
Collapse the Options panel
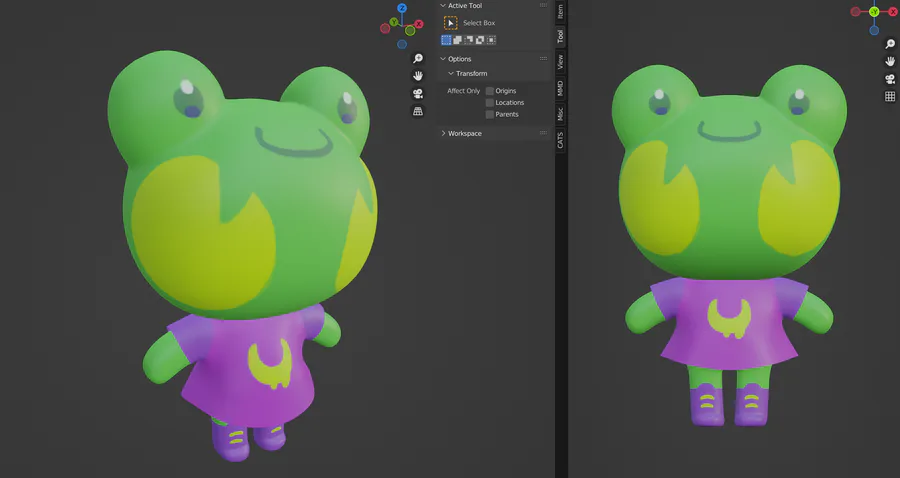point(443,59)
